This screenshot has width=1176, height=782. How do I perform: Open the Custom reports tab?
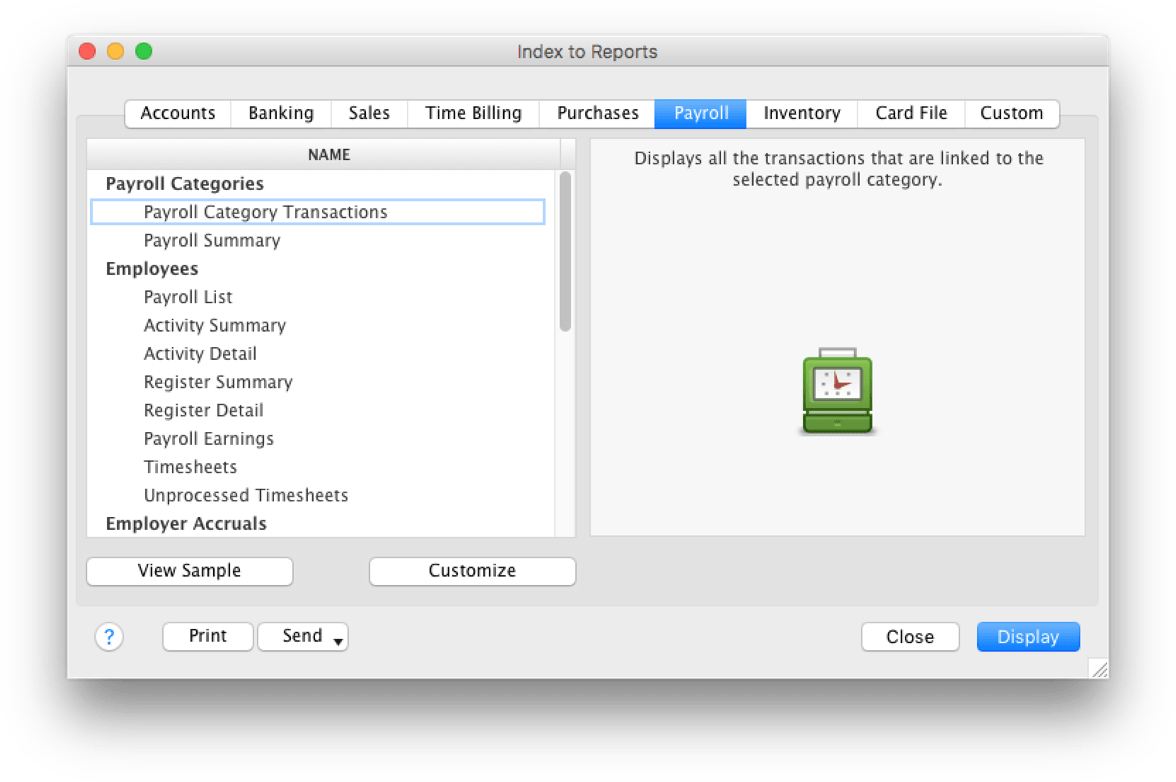(x=1011, y=113)
